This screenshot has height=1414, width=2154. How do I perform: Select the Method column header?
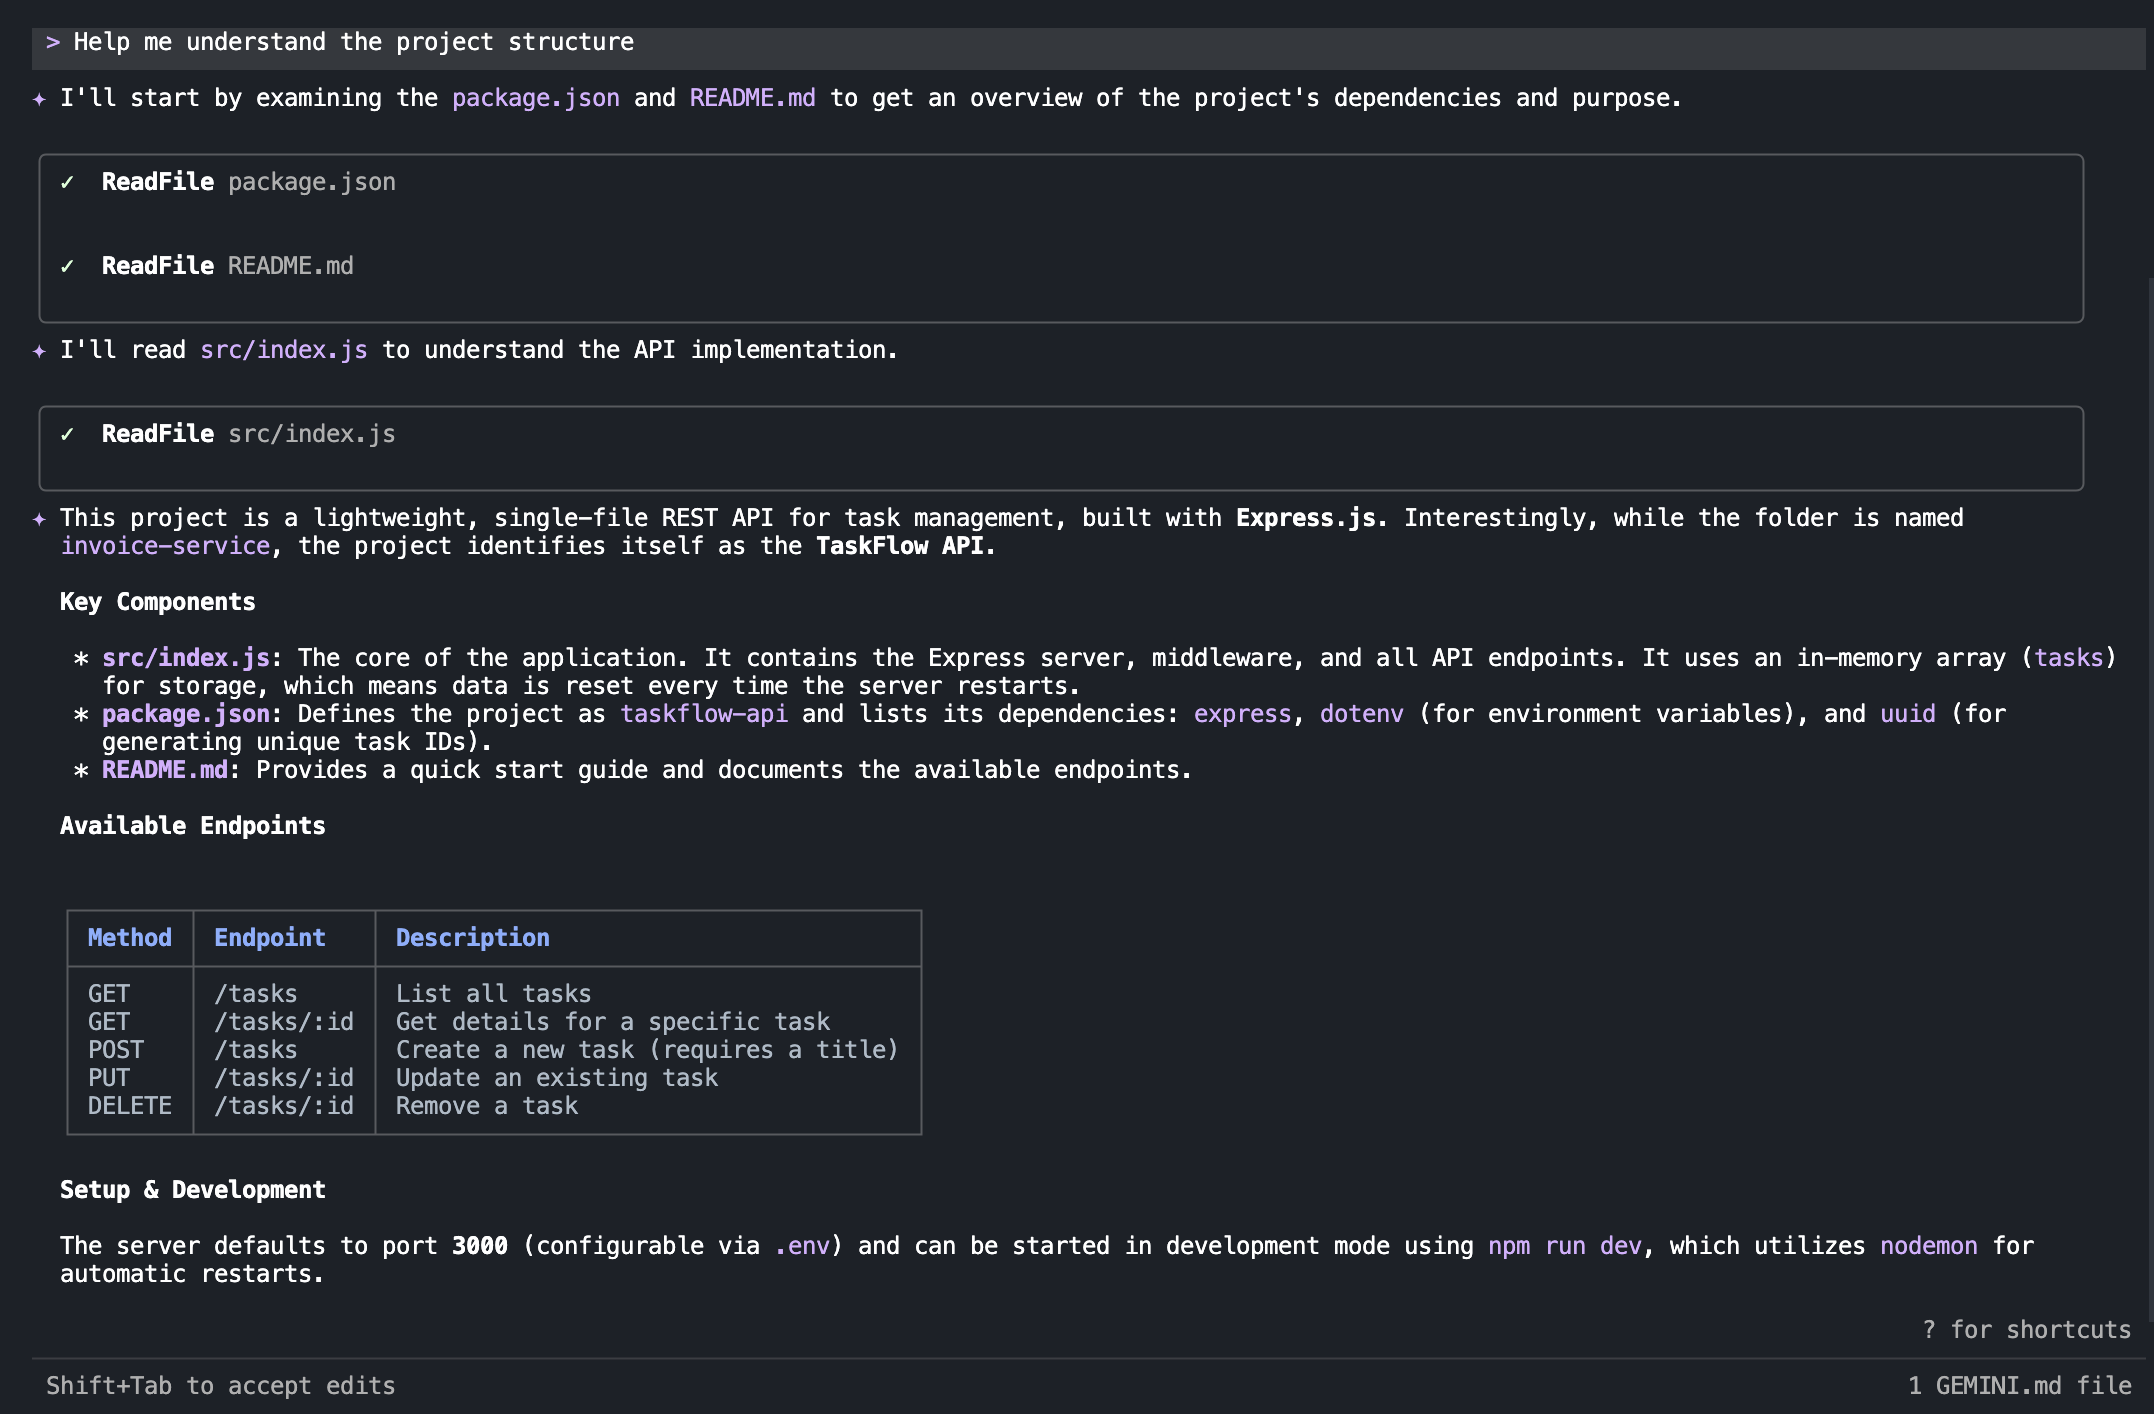(x=128, y=938)
